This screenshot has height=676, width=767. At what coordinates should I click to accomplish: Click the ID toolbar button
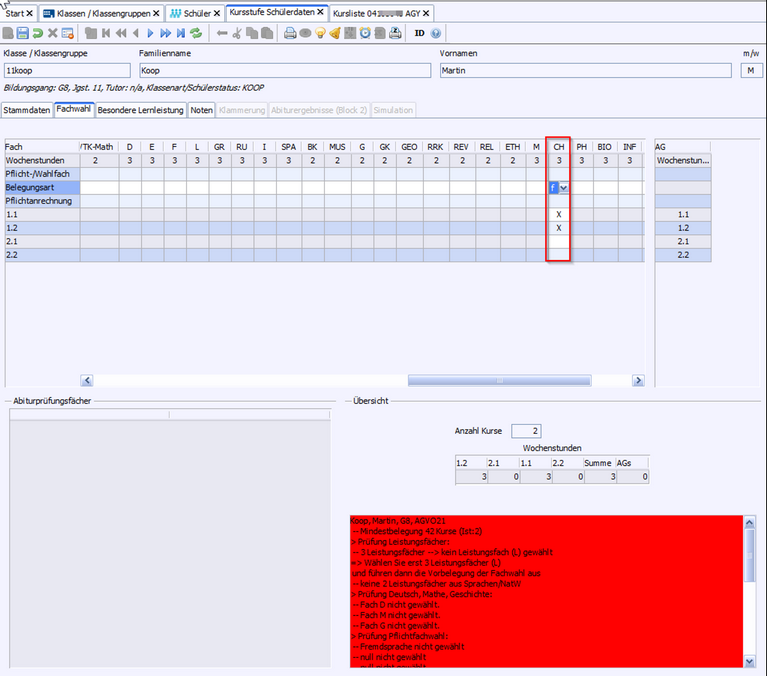pyautogui.click(x=420, y=33)
